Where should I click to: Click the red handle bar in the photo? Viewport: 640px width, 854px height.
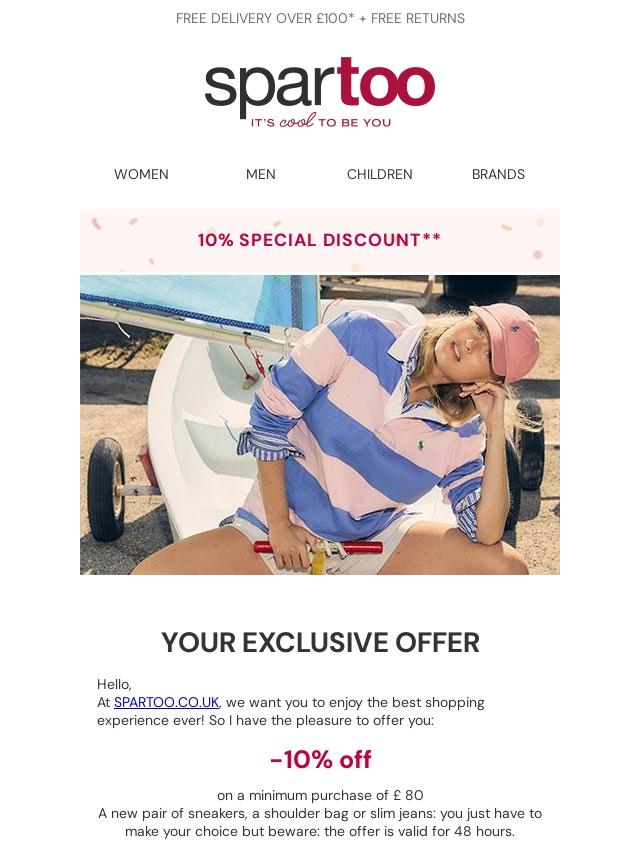tap(318, 547)
